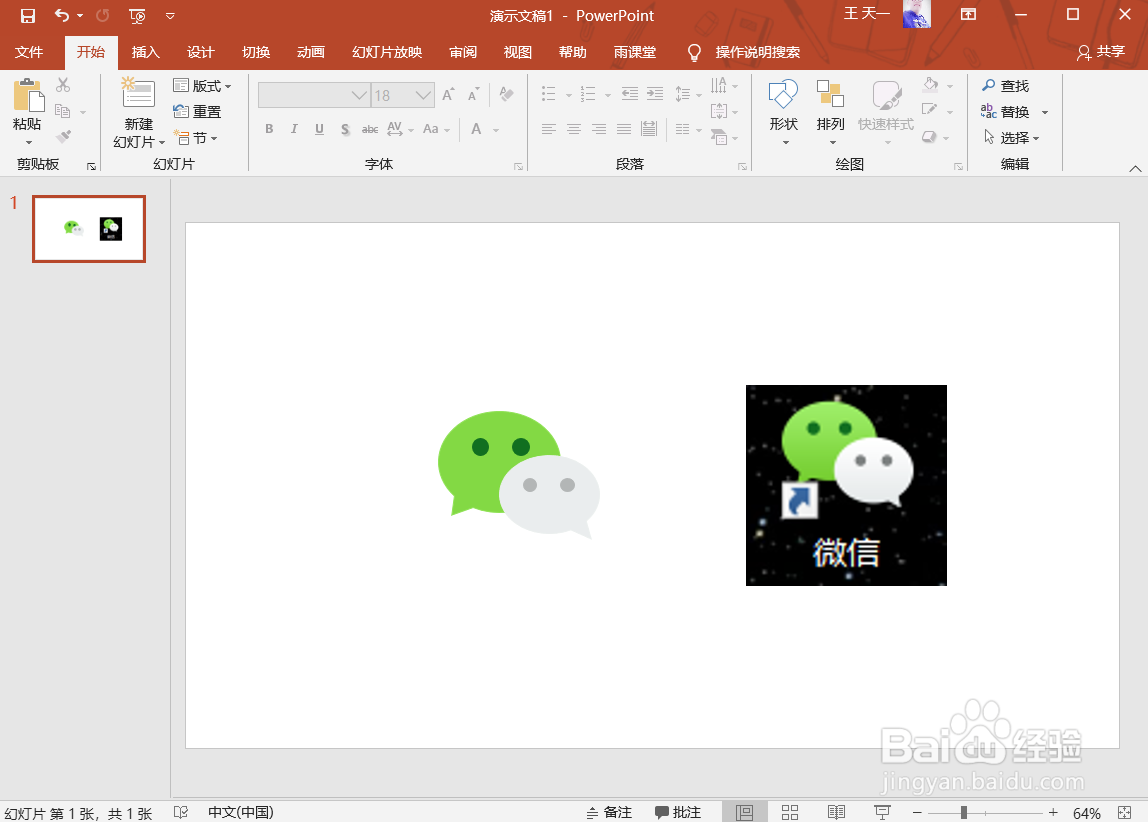Click the 新建幻灯片 new slide icon

[138, 94]
